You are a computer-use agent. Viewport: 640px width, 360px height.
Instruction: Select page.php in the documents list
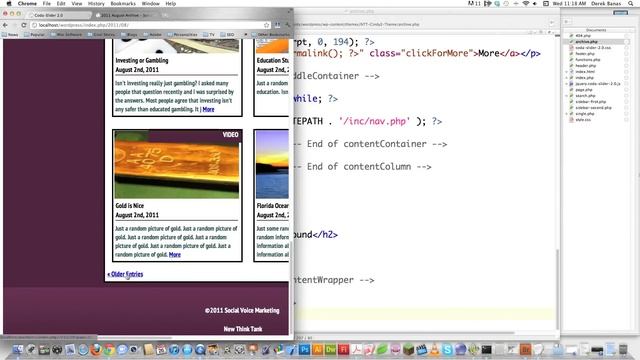pyautogui.click(x=584, y=90)
